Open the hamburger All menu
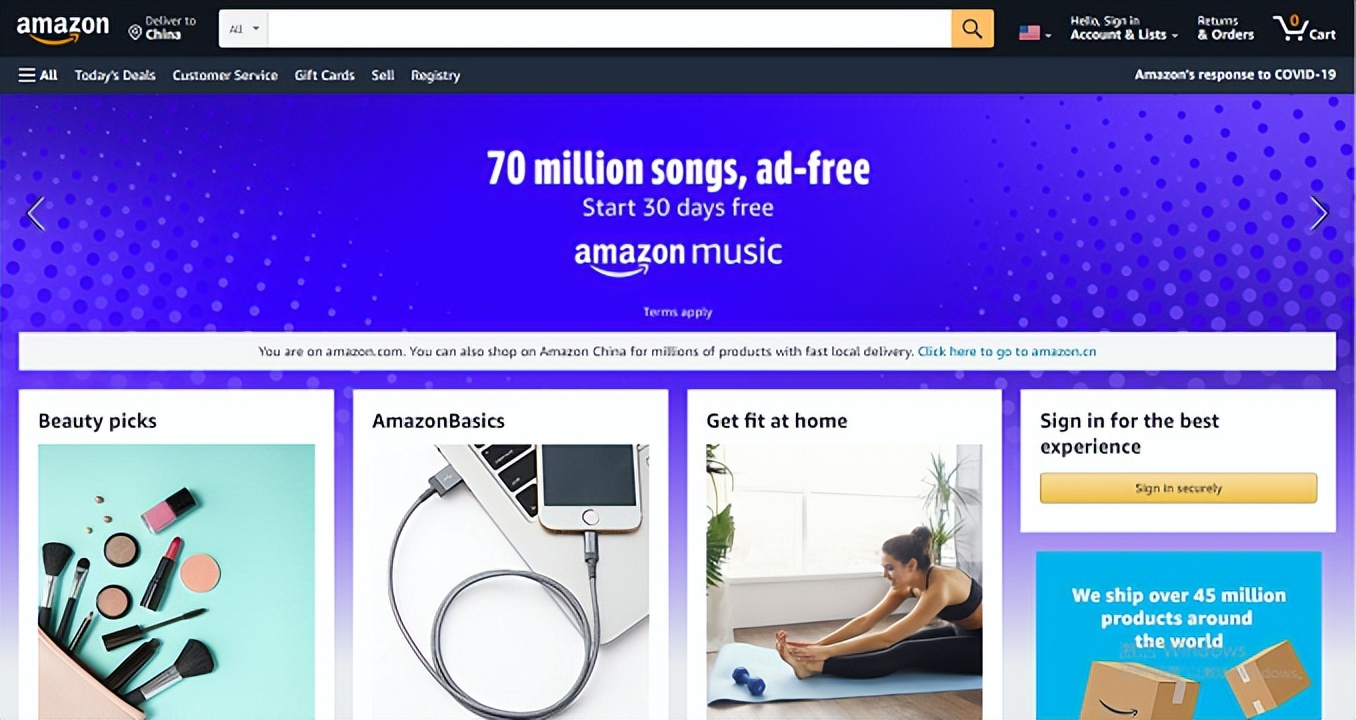This screenshot has width=1356, height=720. click(x=38, y=75)
